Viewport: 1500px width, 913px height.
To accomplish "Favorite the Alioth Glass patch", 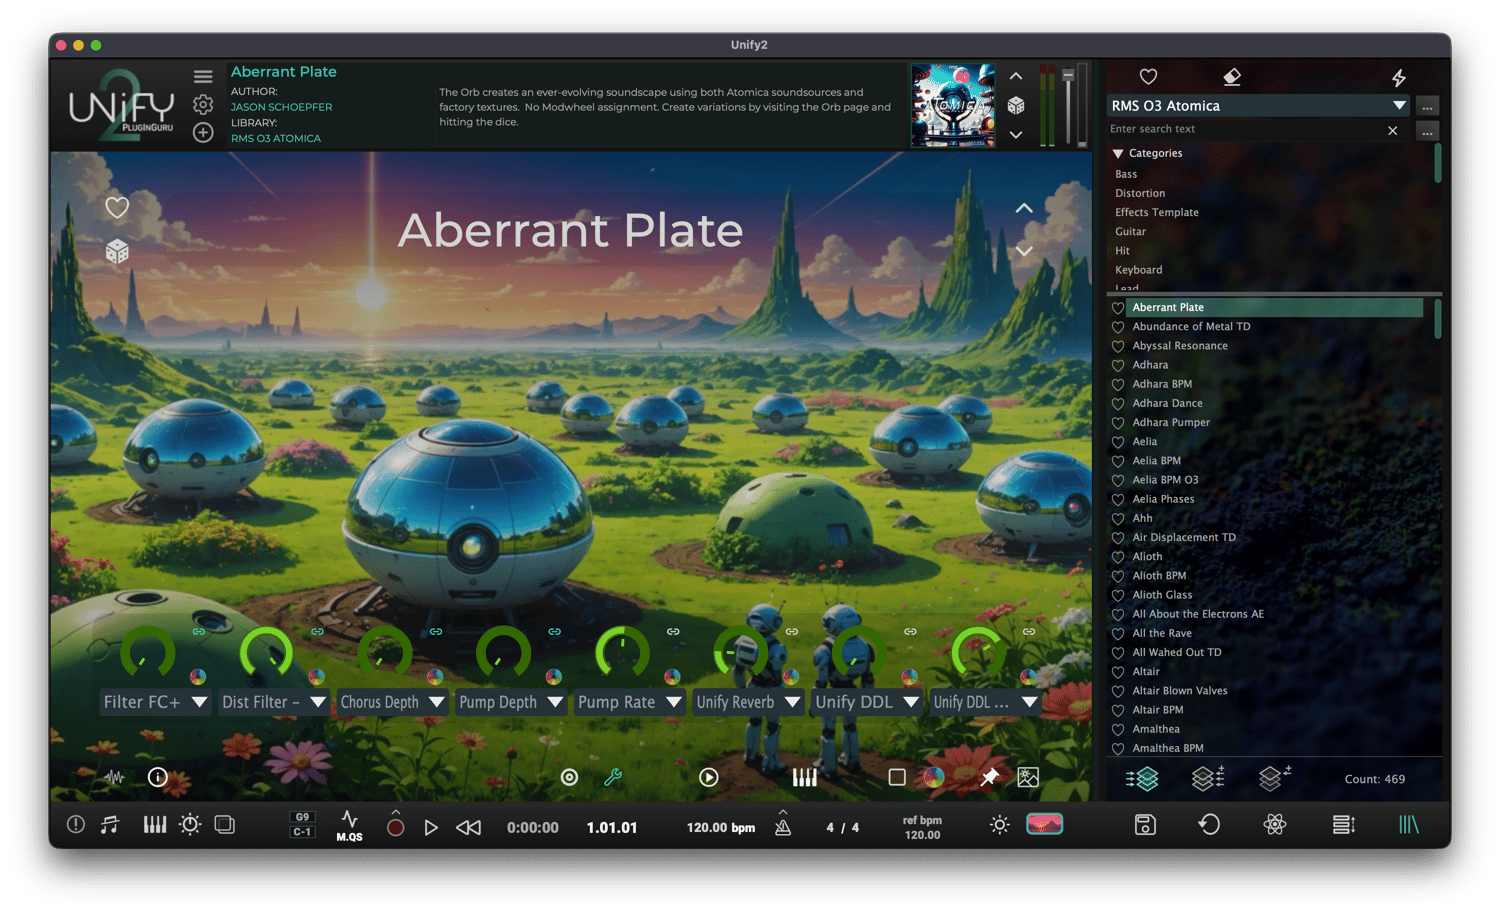I will click(x=1118, y=595).
